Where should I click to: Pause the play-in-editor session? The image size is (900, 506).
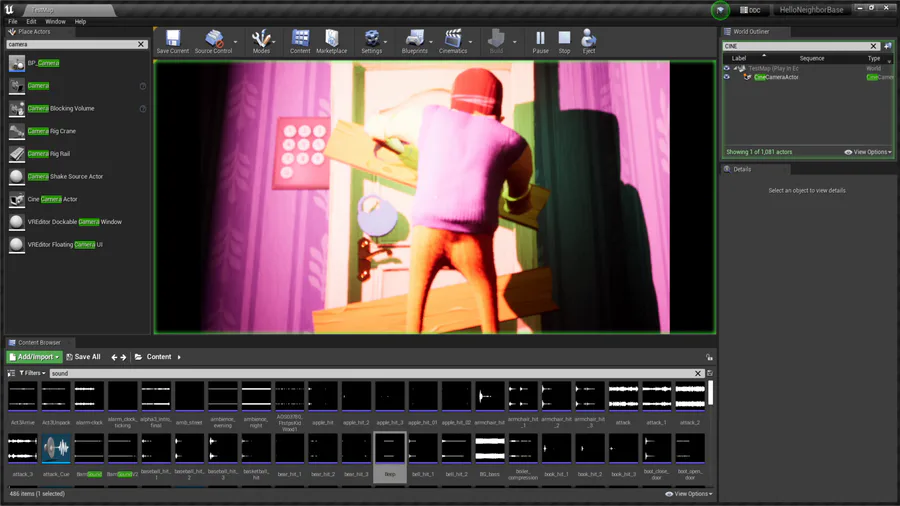click(x=540, y=41)
